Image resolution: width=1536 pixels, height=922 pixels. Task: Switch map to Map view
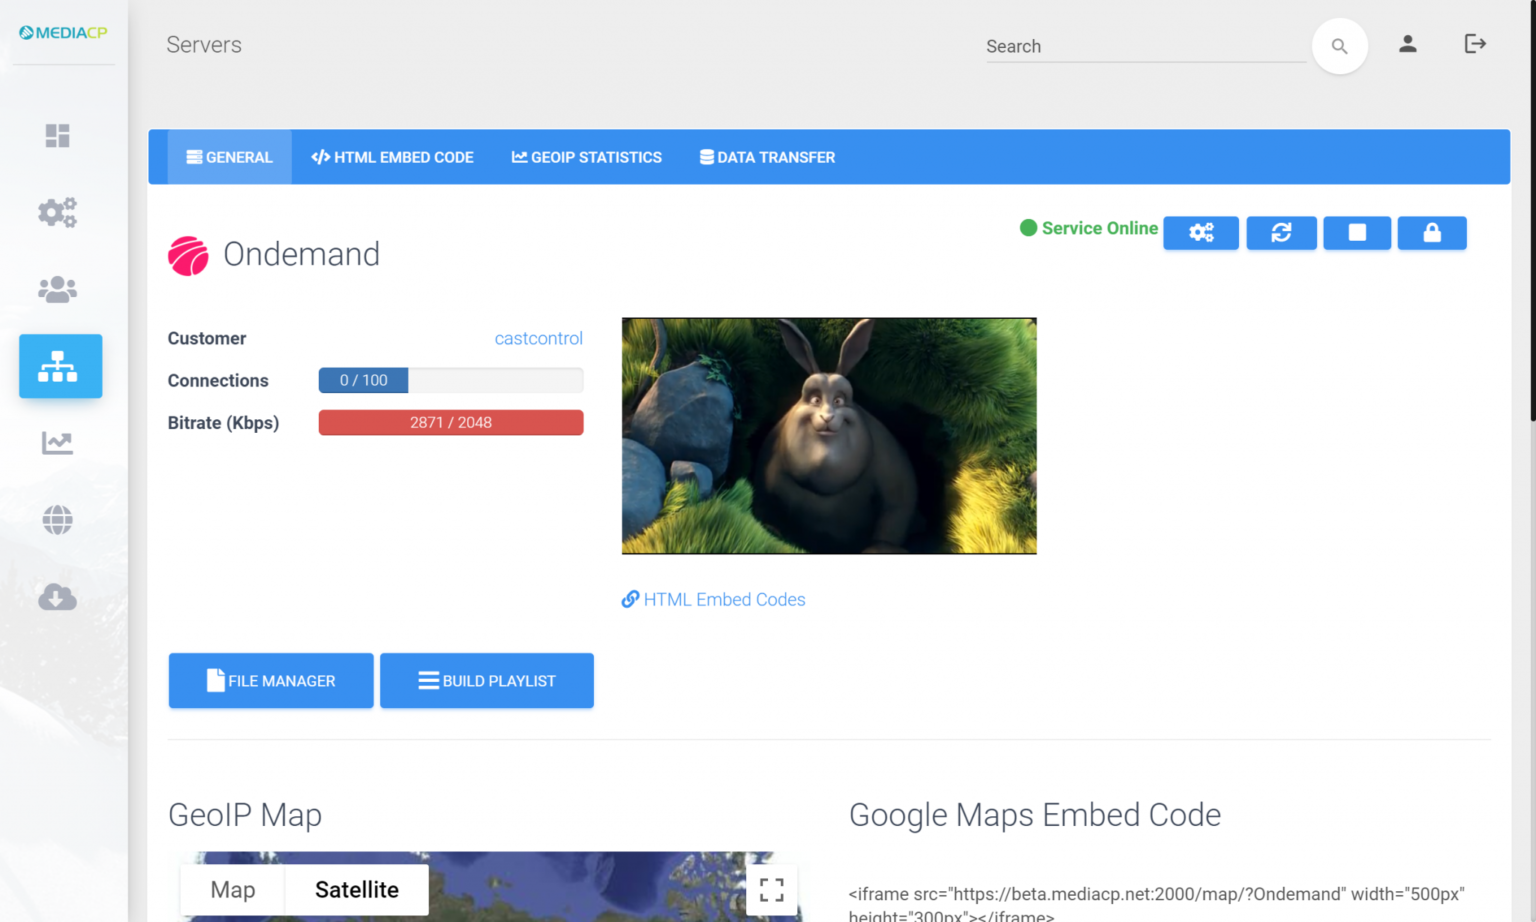click(233, 889)
